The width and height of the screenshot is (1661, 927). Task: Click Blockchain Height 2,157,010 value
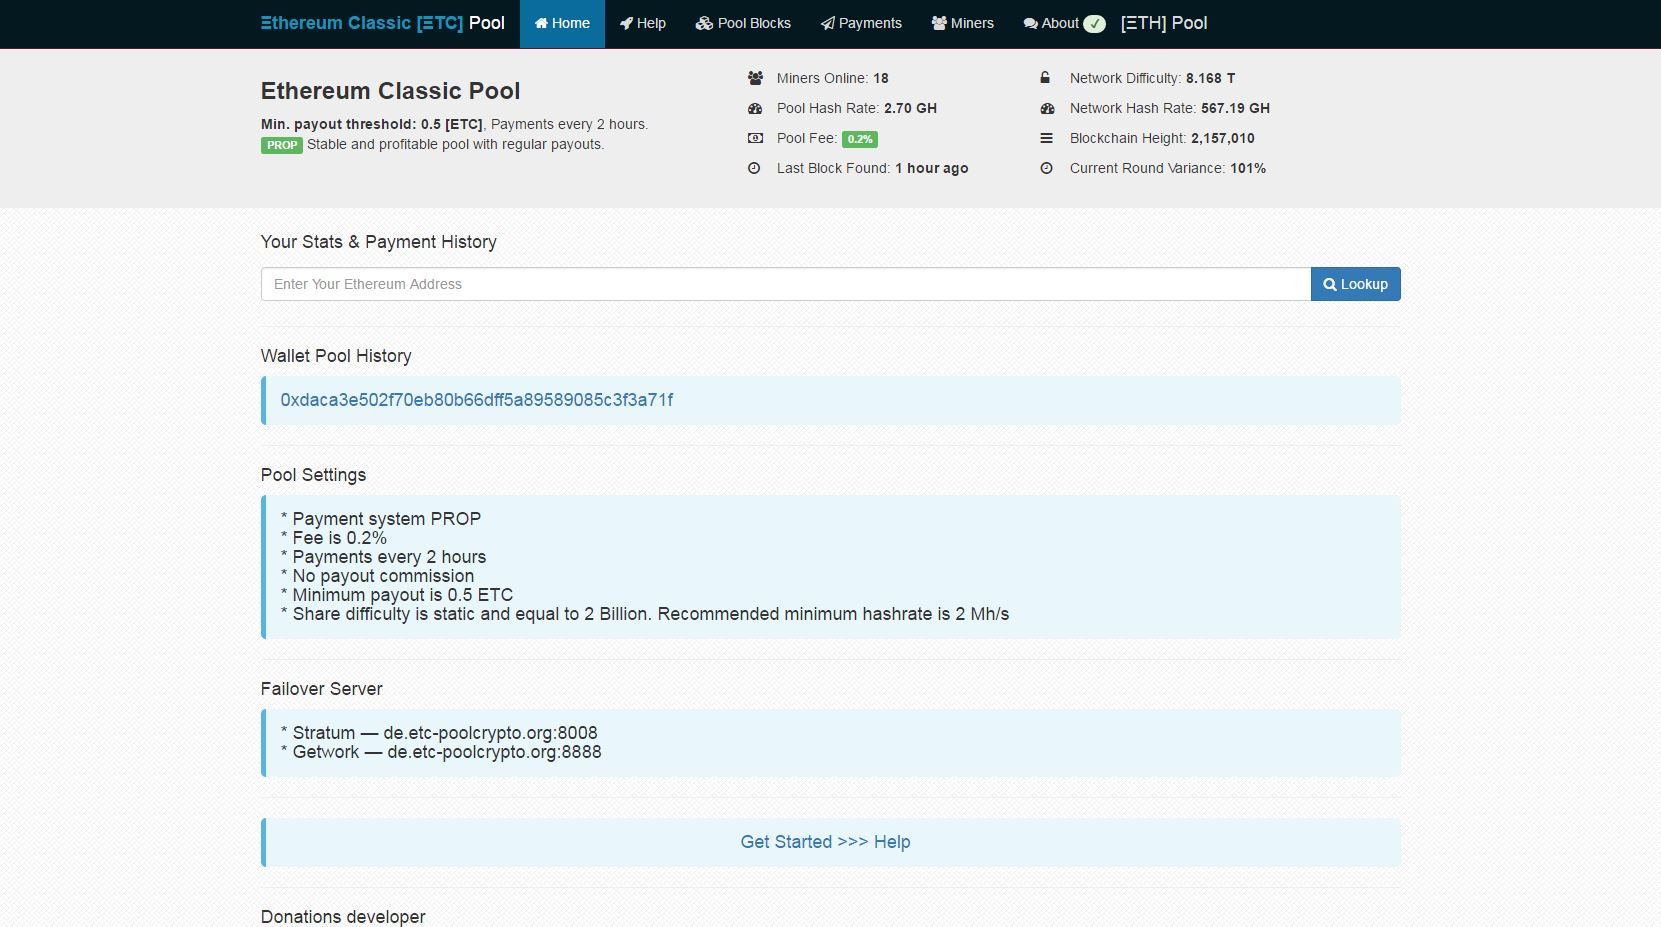[1223, 138]
